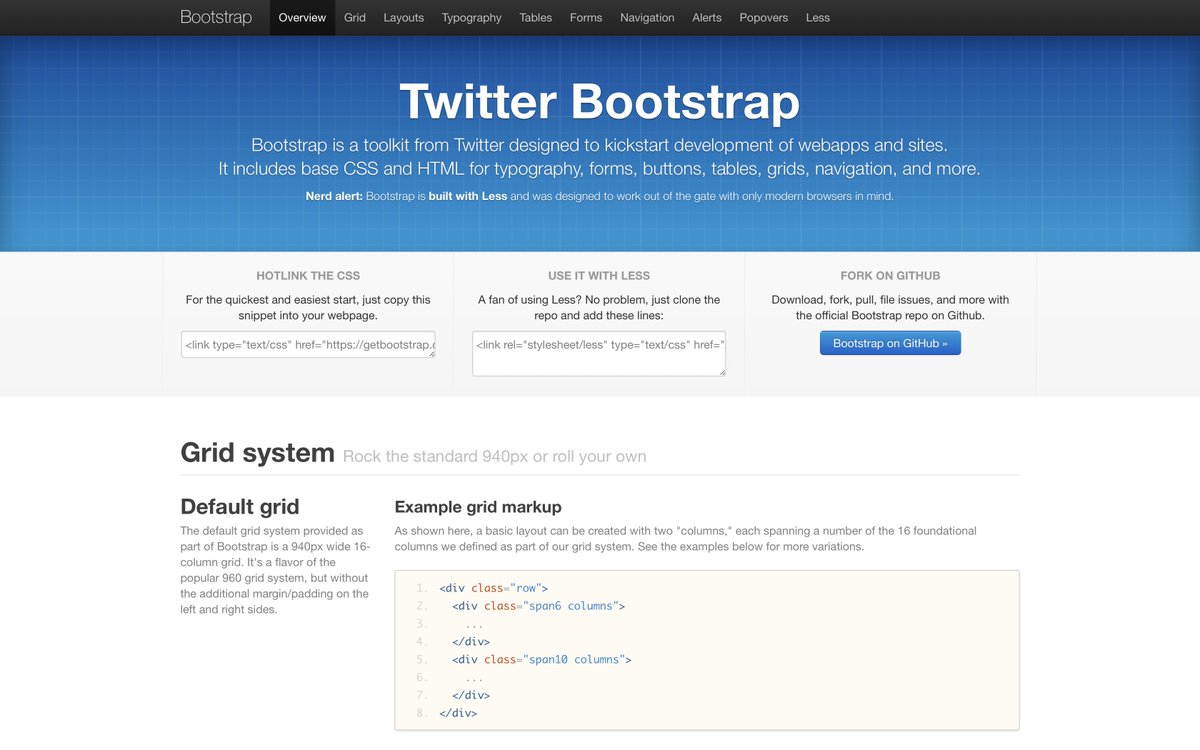The width and height of the screenshot is (1200, 750).
Task: Go to Navigation section via navbar
Action: click(x=647, y=17)
